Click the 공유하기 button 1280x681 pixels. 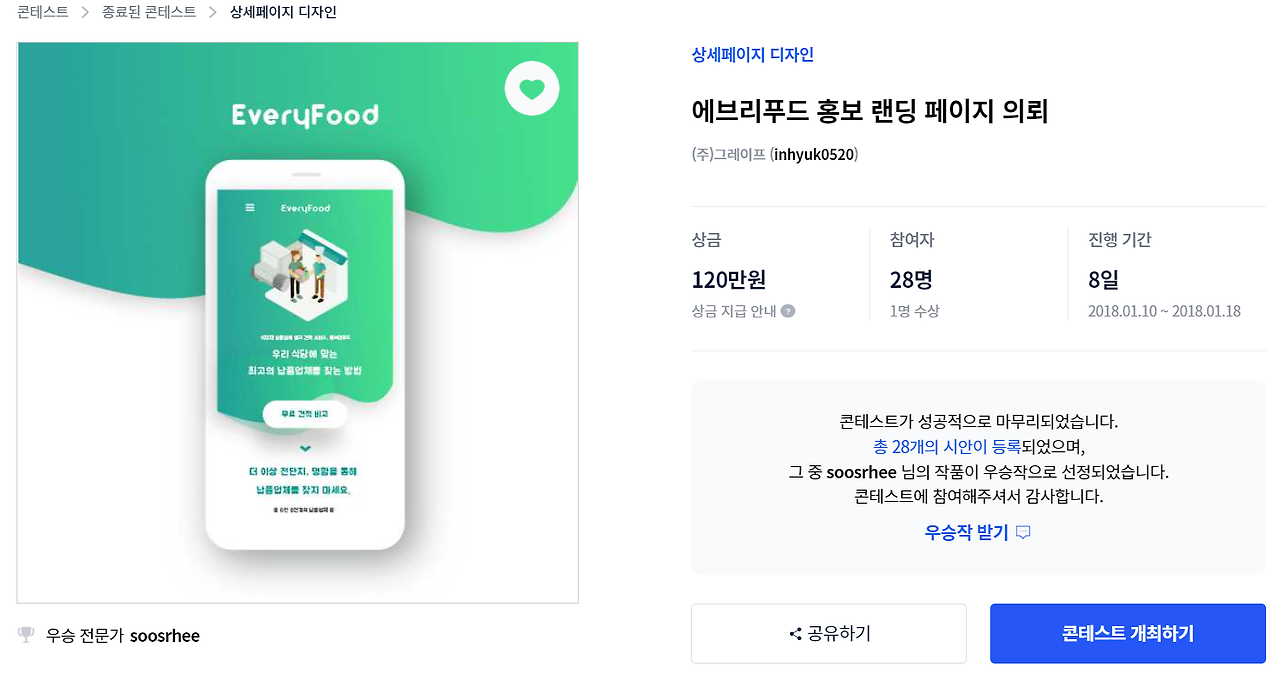[829, 634]
